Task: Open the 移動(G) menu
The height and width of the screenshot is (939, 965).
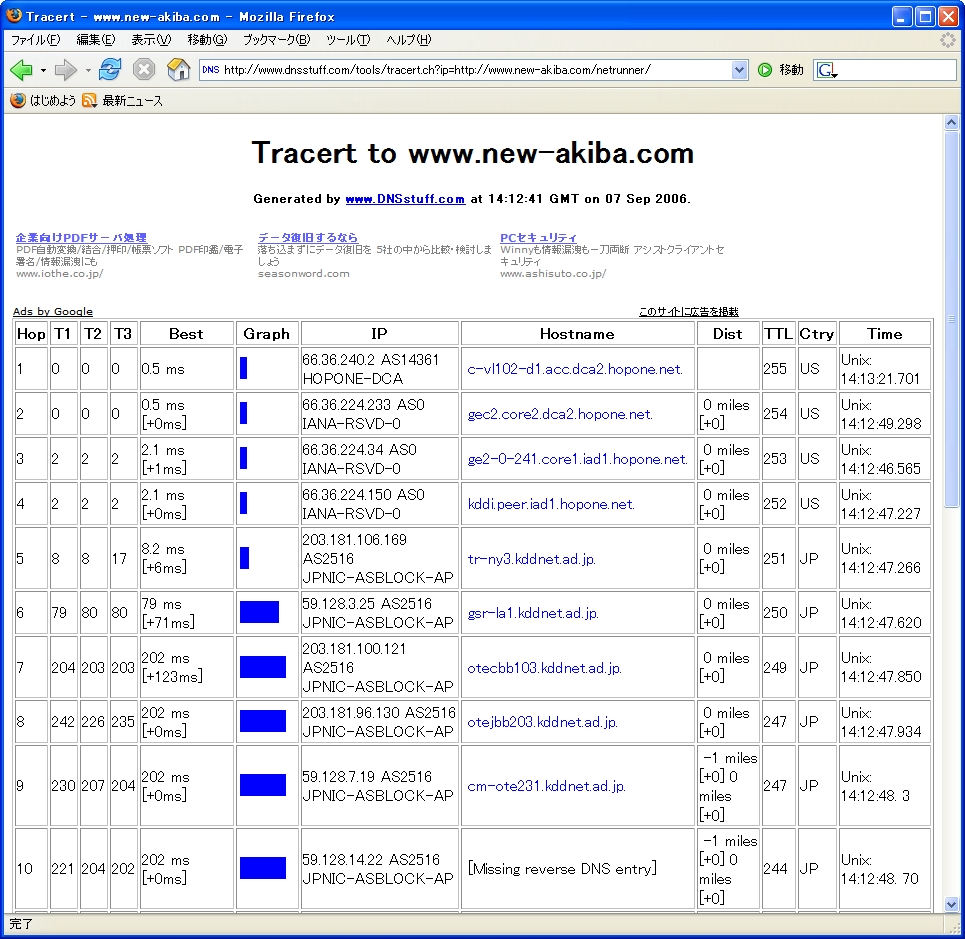Action: pos(207,40)
